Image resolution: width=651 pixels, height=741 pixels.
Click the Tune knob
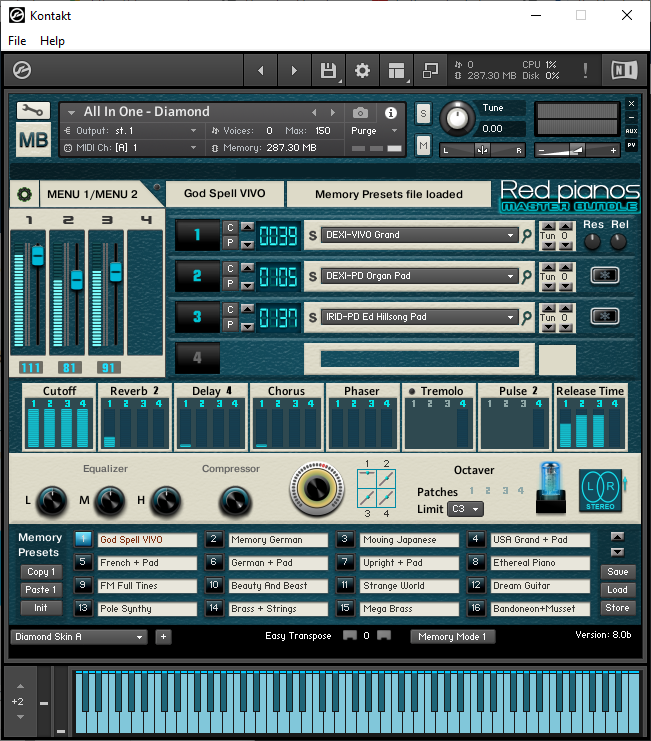pos(457,119)
